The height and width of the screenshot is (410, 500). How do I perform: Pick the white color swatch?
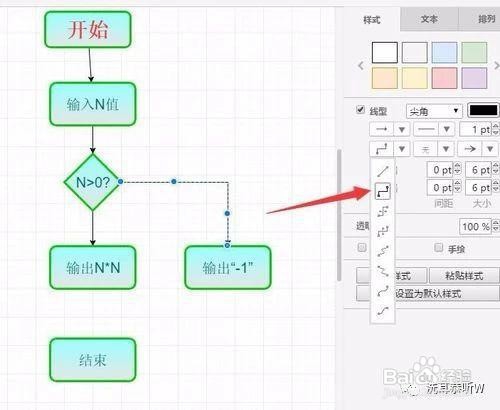385,52
